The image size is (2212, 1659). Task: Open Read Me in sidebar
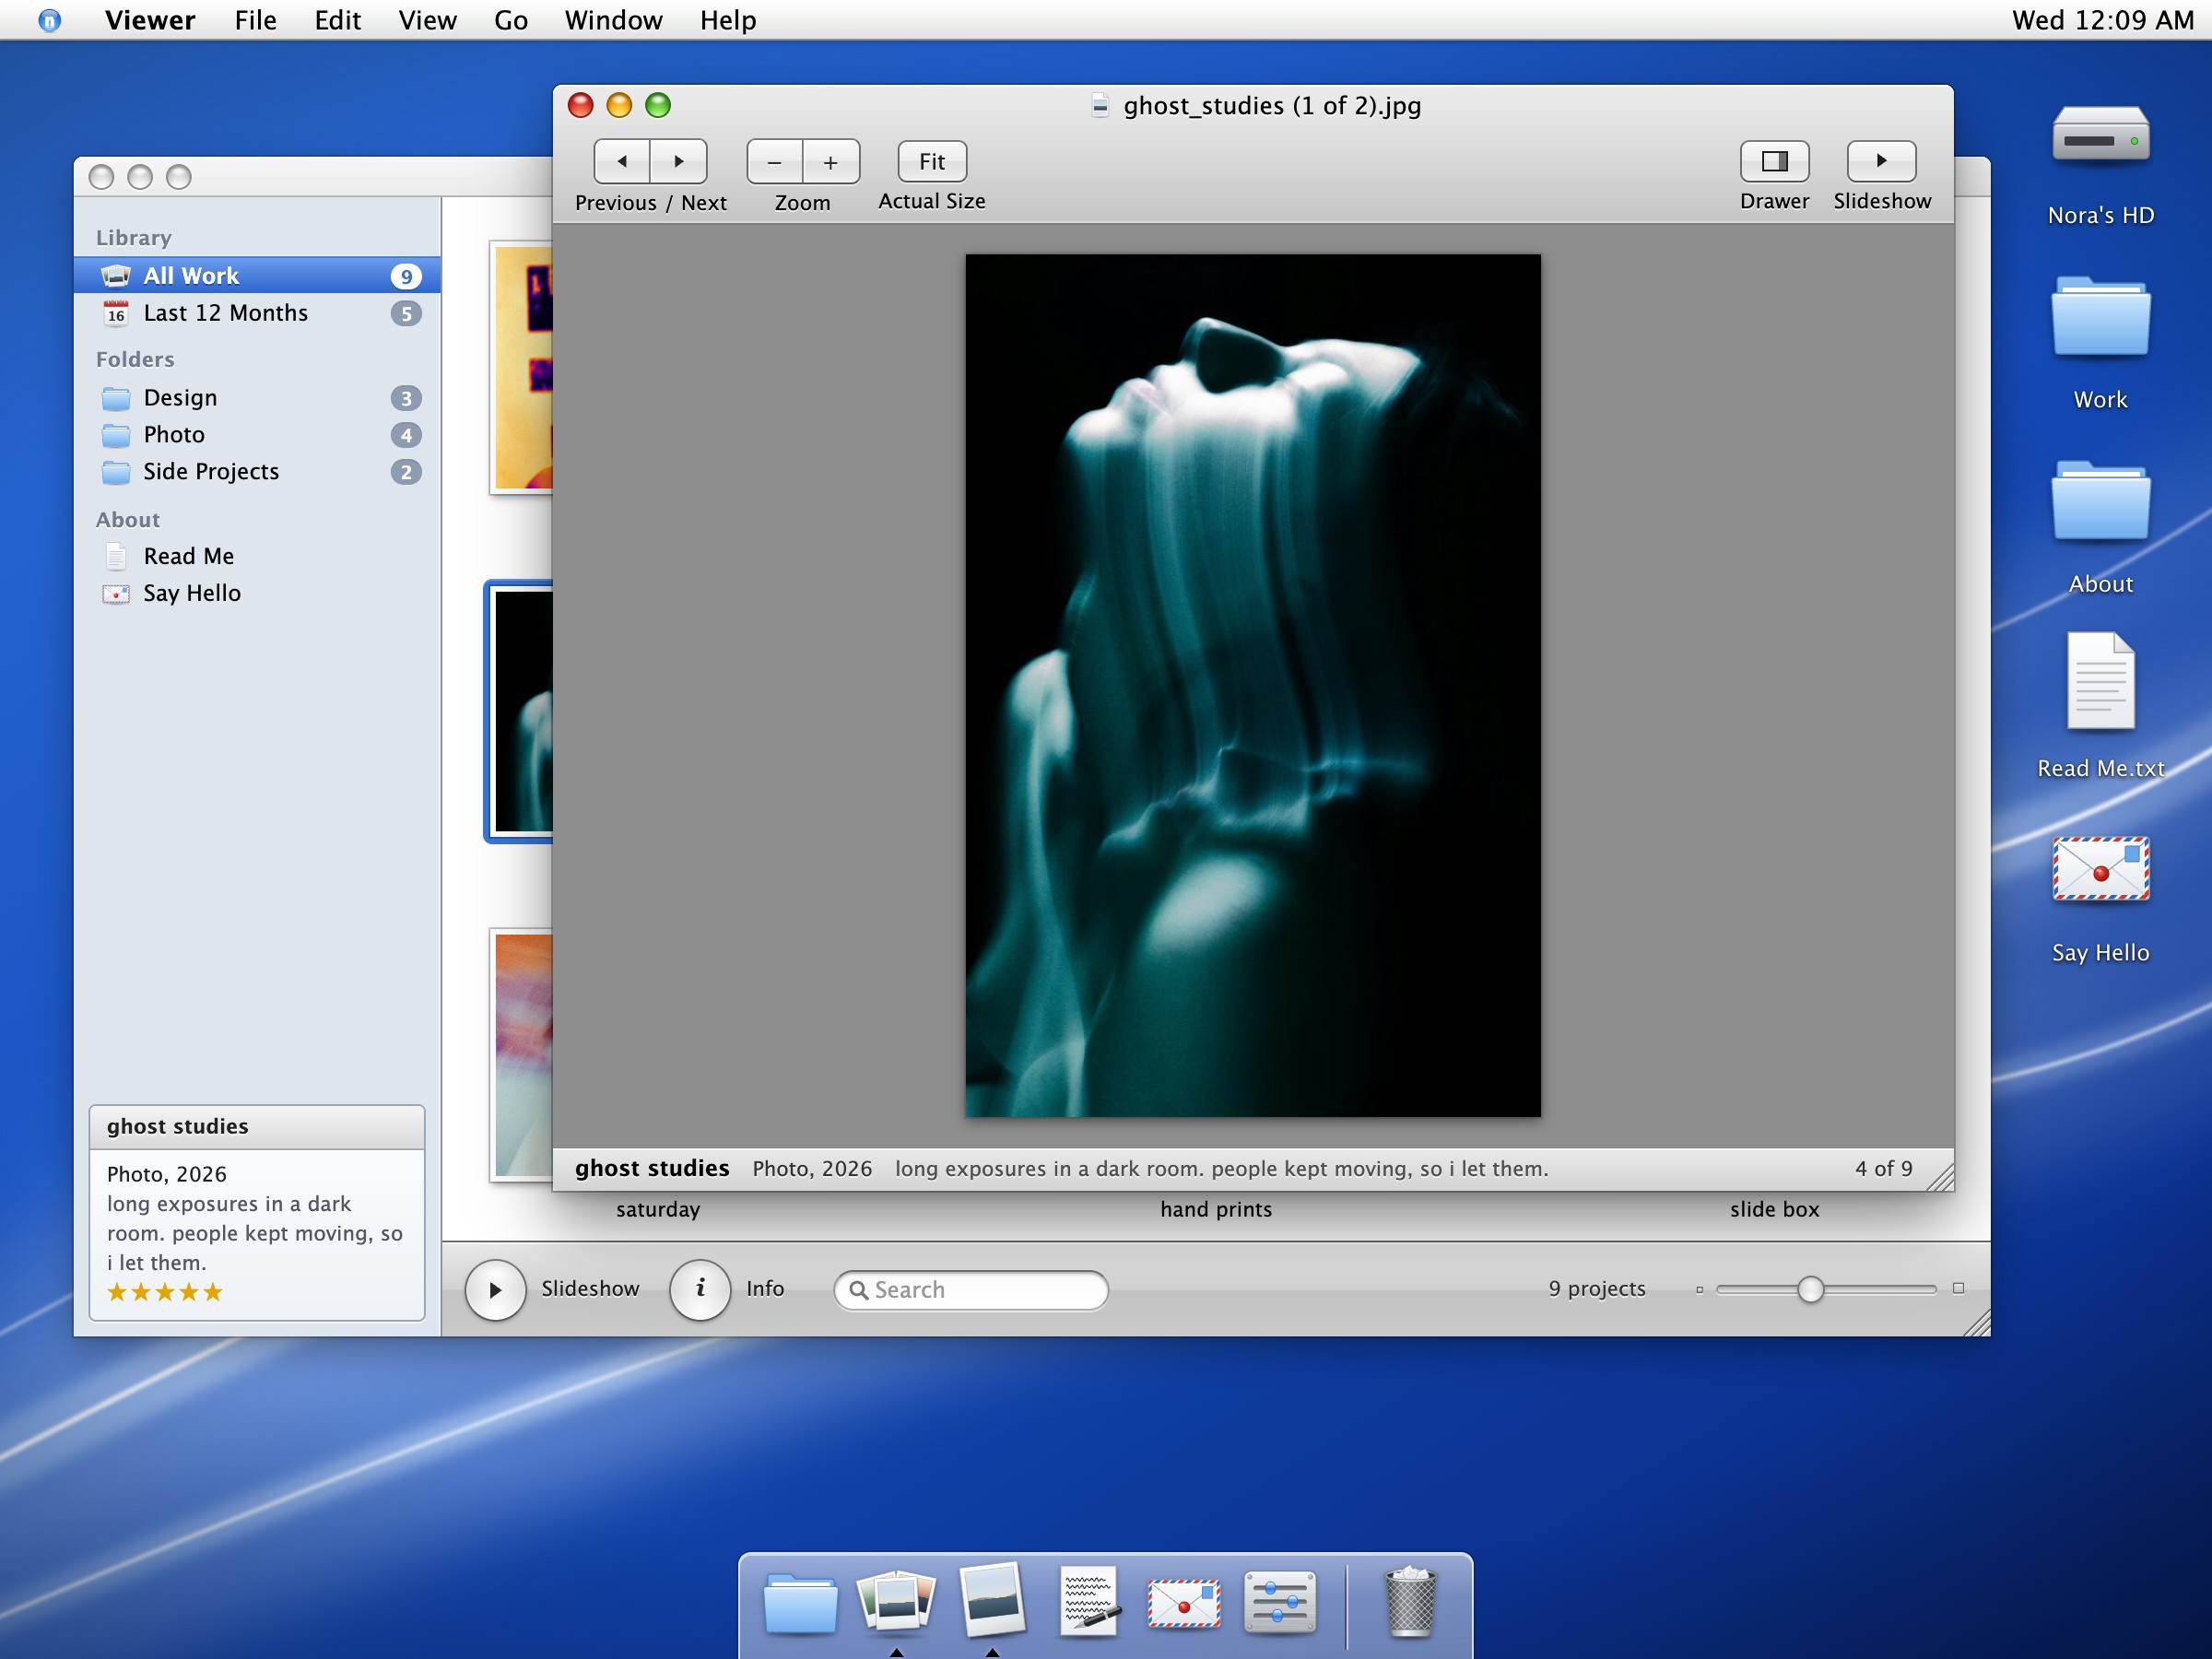click(257, 556)
